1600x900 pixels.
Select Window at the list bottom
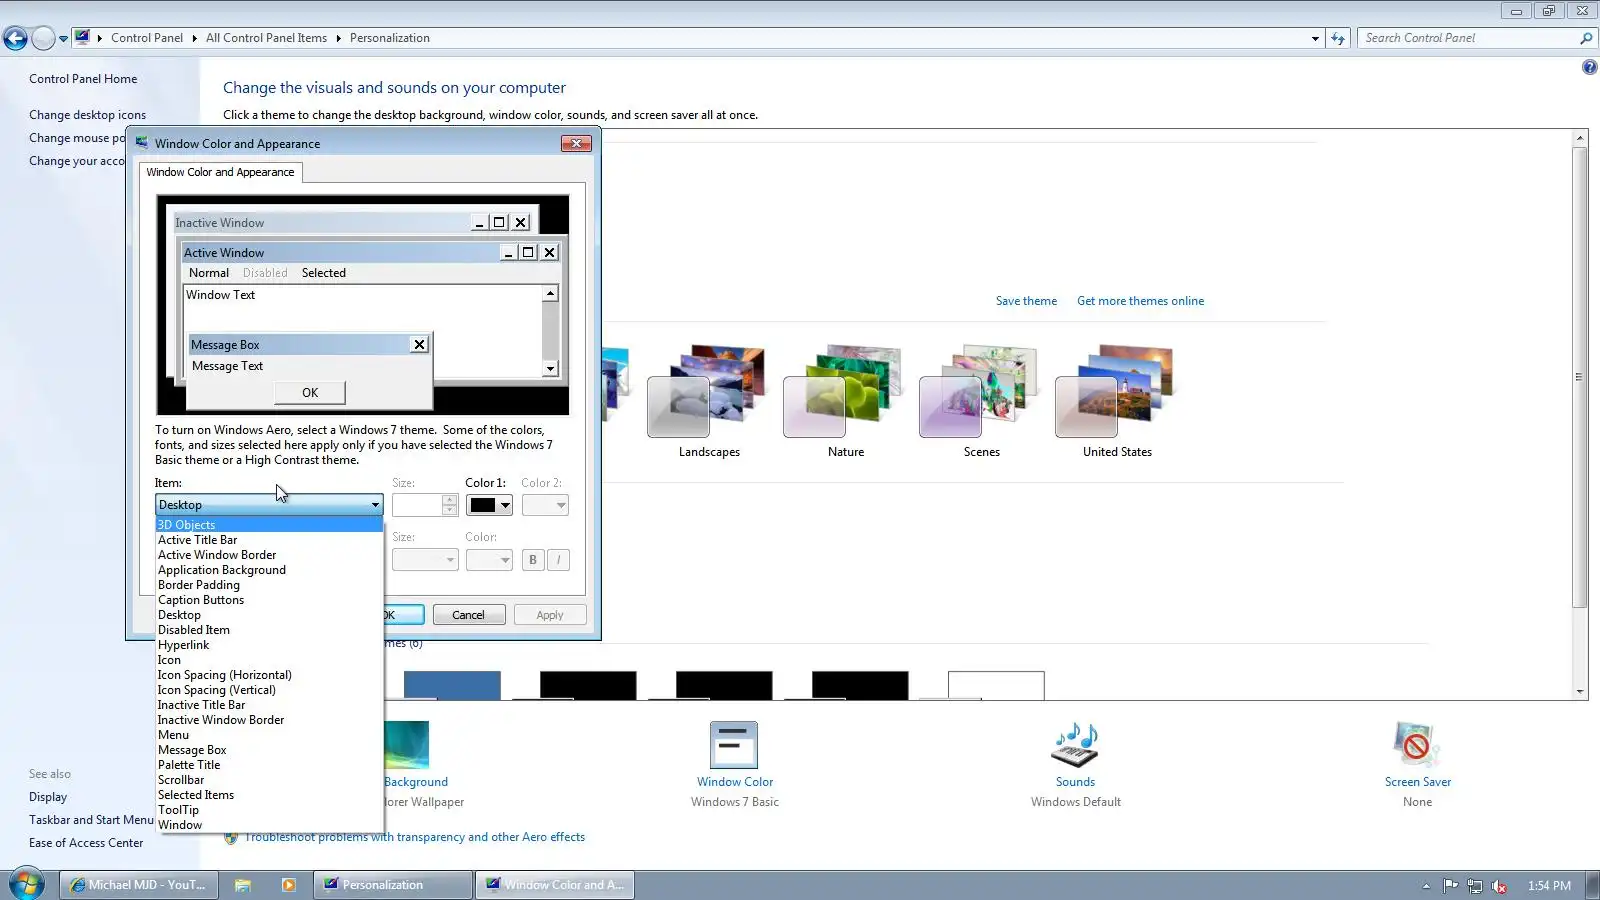(x=269, y=825)
